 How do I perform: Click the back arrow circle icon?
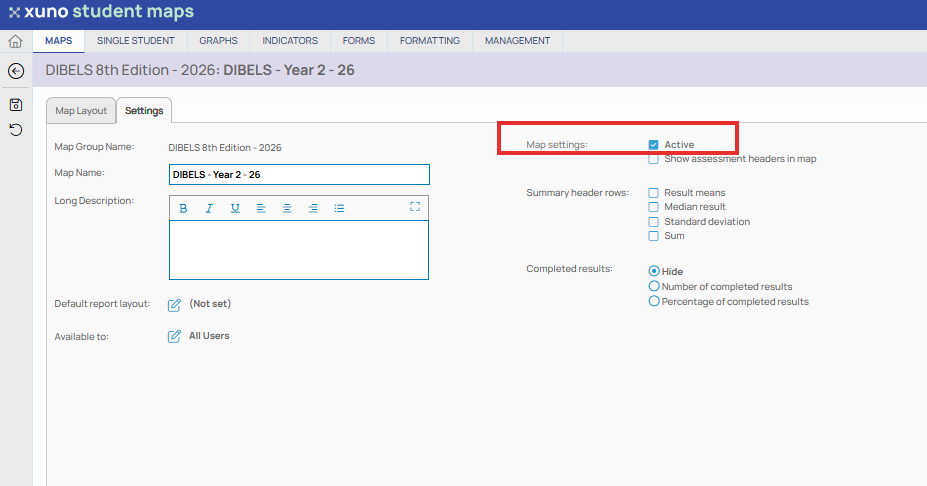[16, 71]
